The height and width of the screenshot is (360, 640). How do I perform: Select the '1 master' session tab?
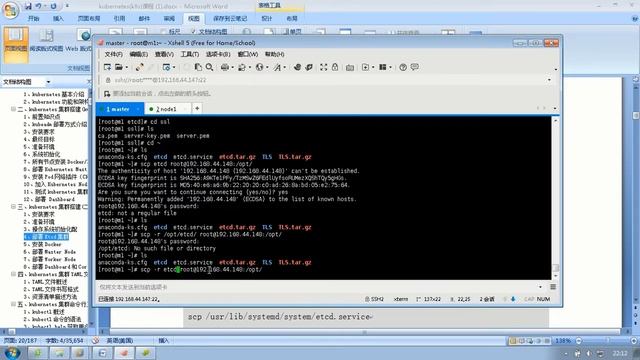pos(120,109)
